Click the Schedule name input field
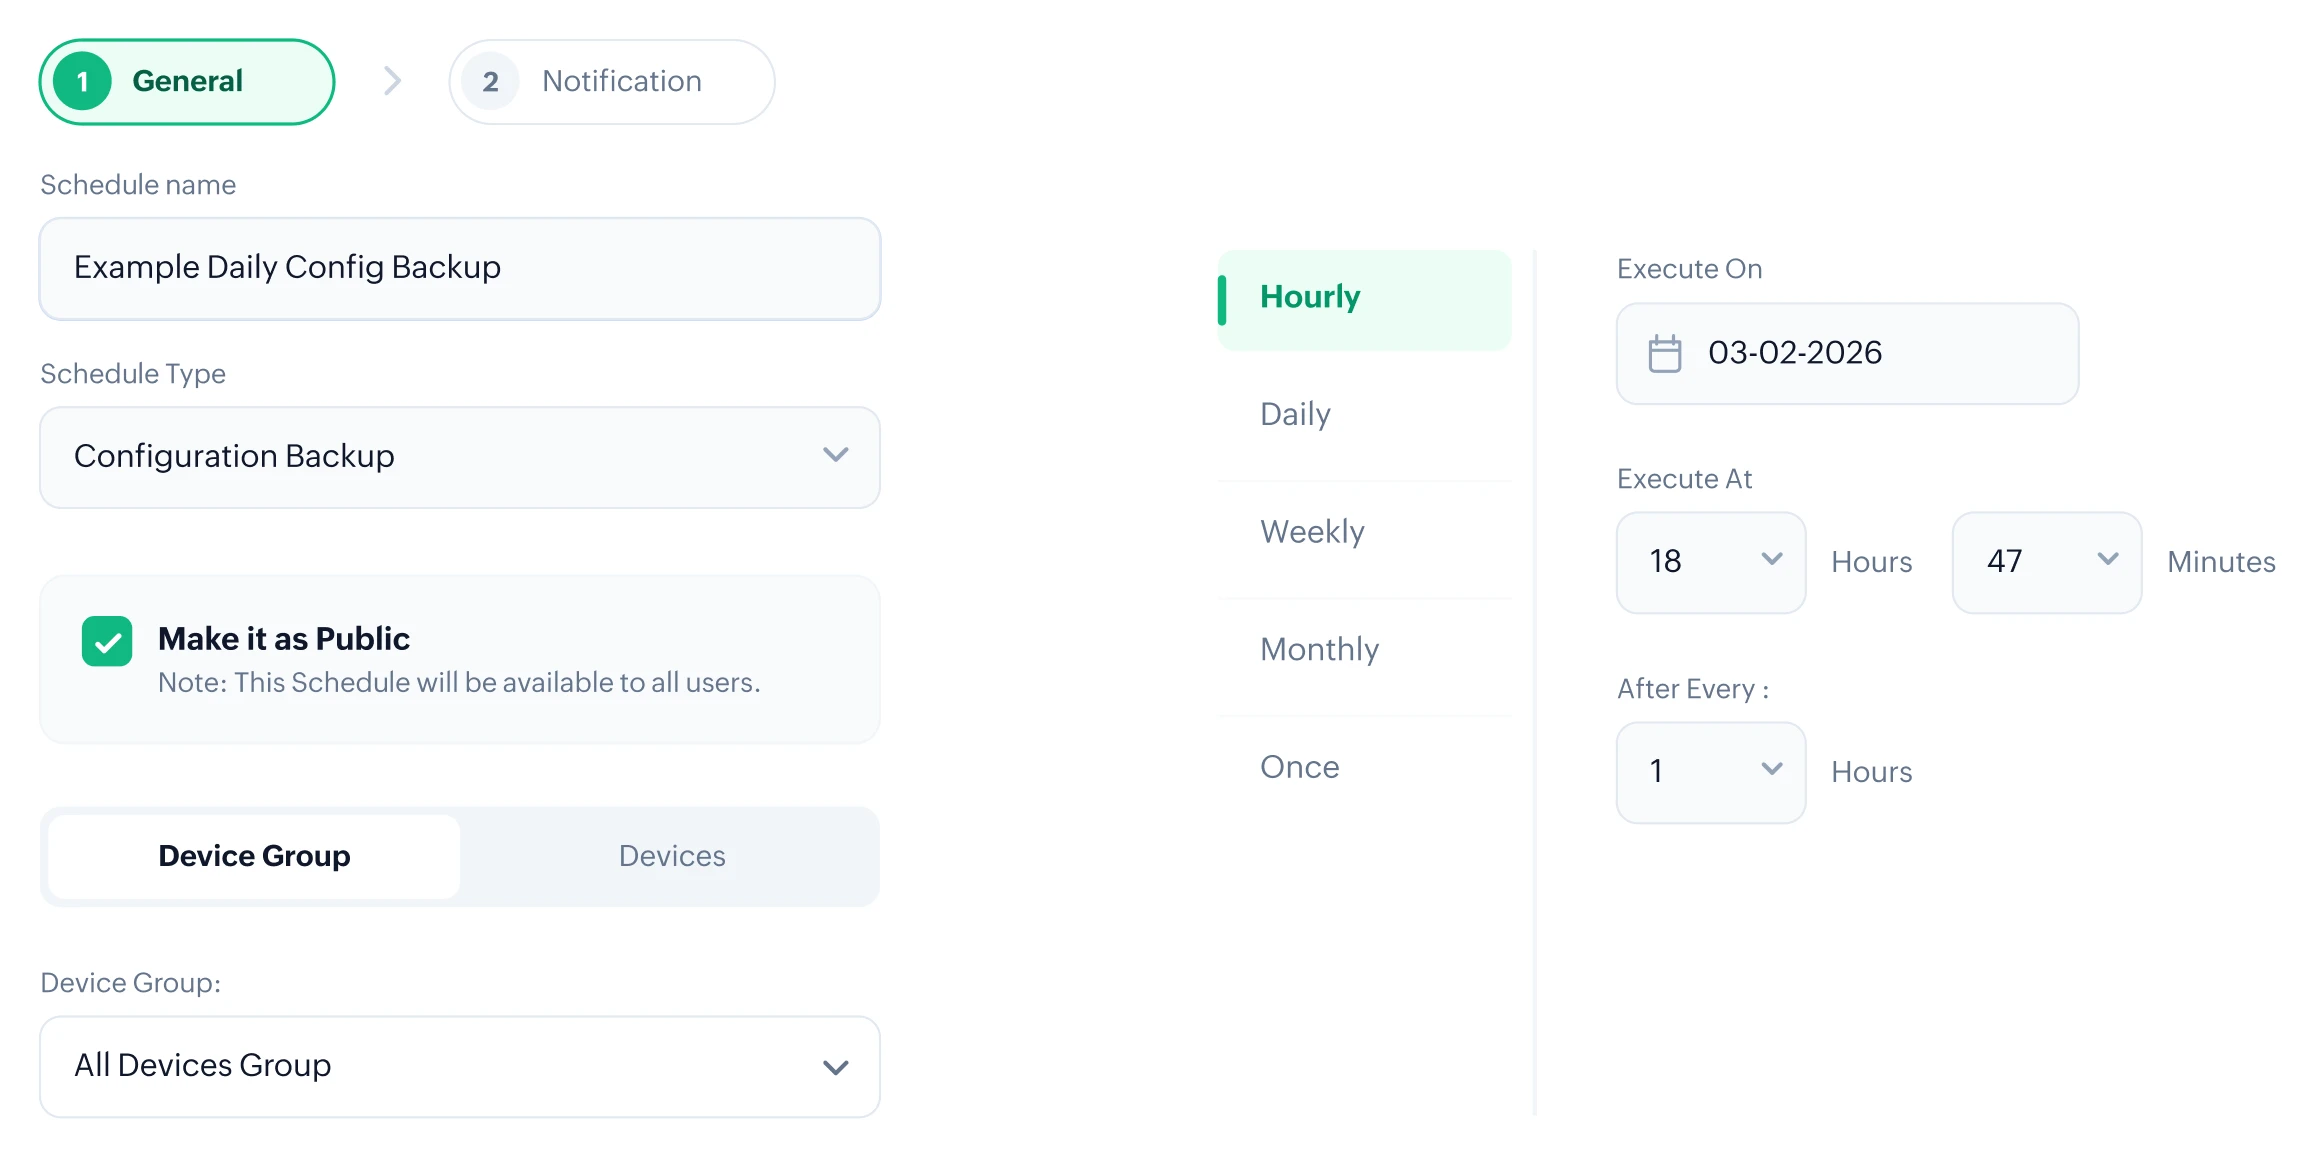Viewport: 2319px width, 1158px height. [459, 267]
